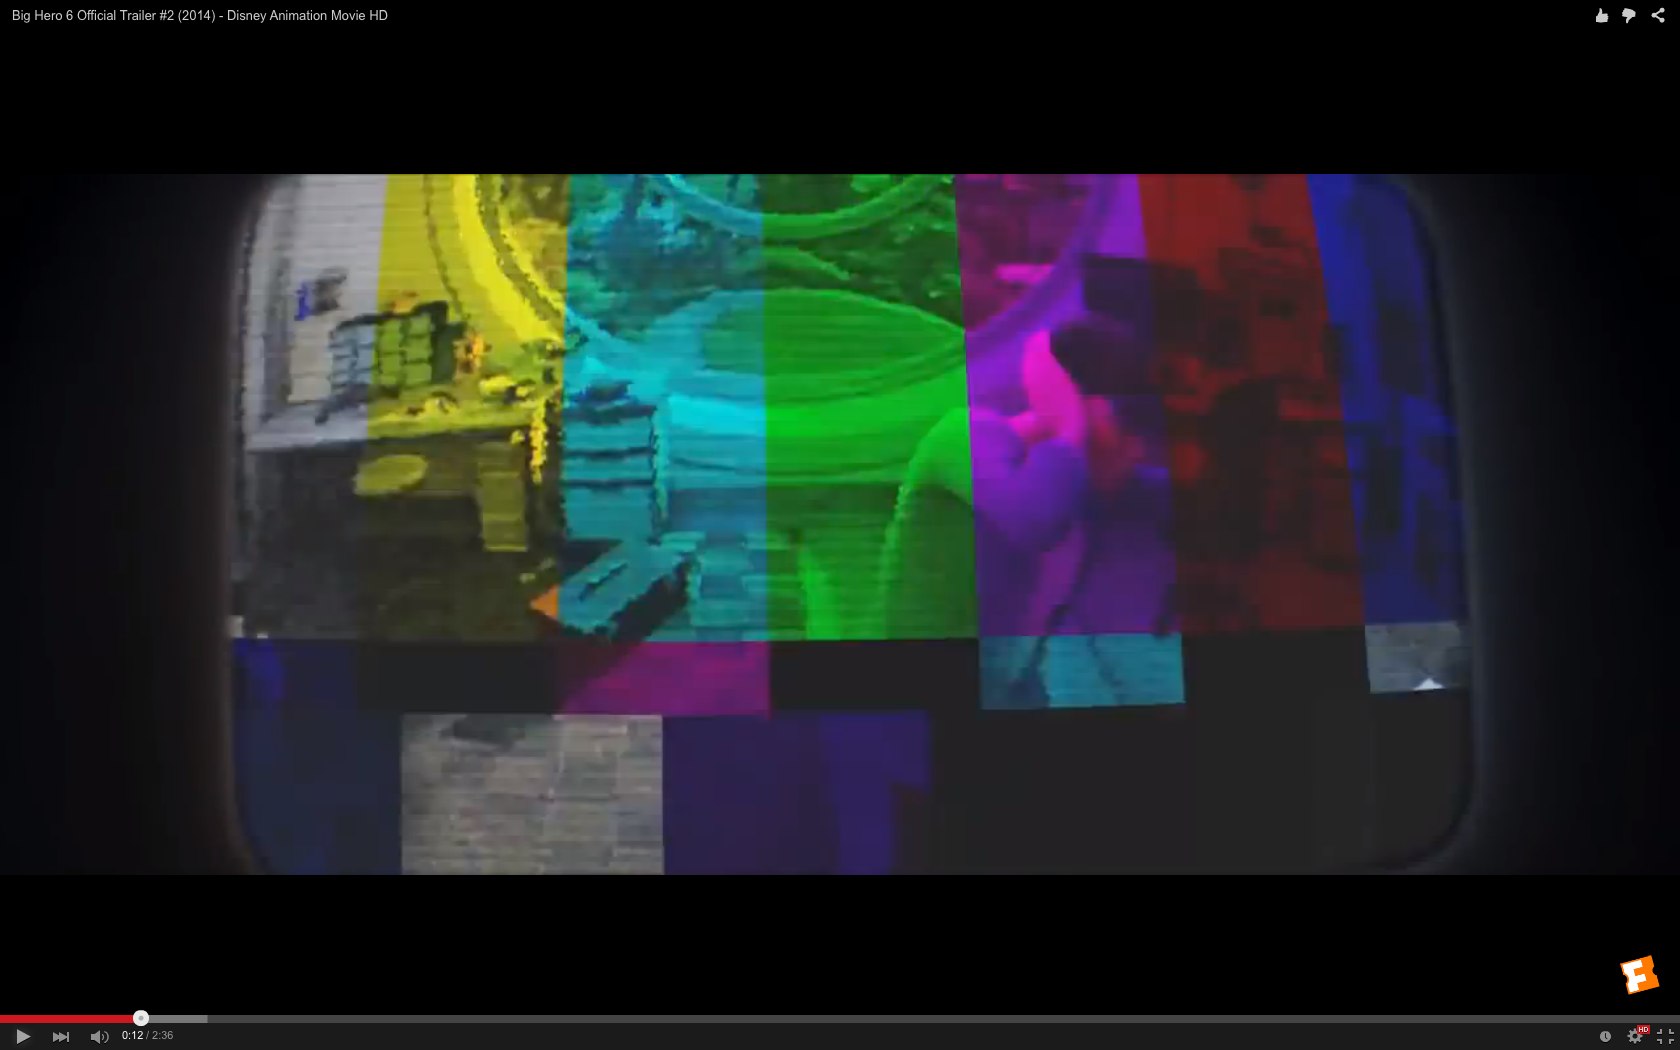
Task: Dislike the video with thumbs down
Action: coord(1629,15)
